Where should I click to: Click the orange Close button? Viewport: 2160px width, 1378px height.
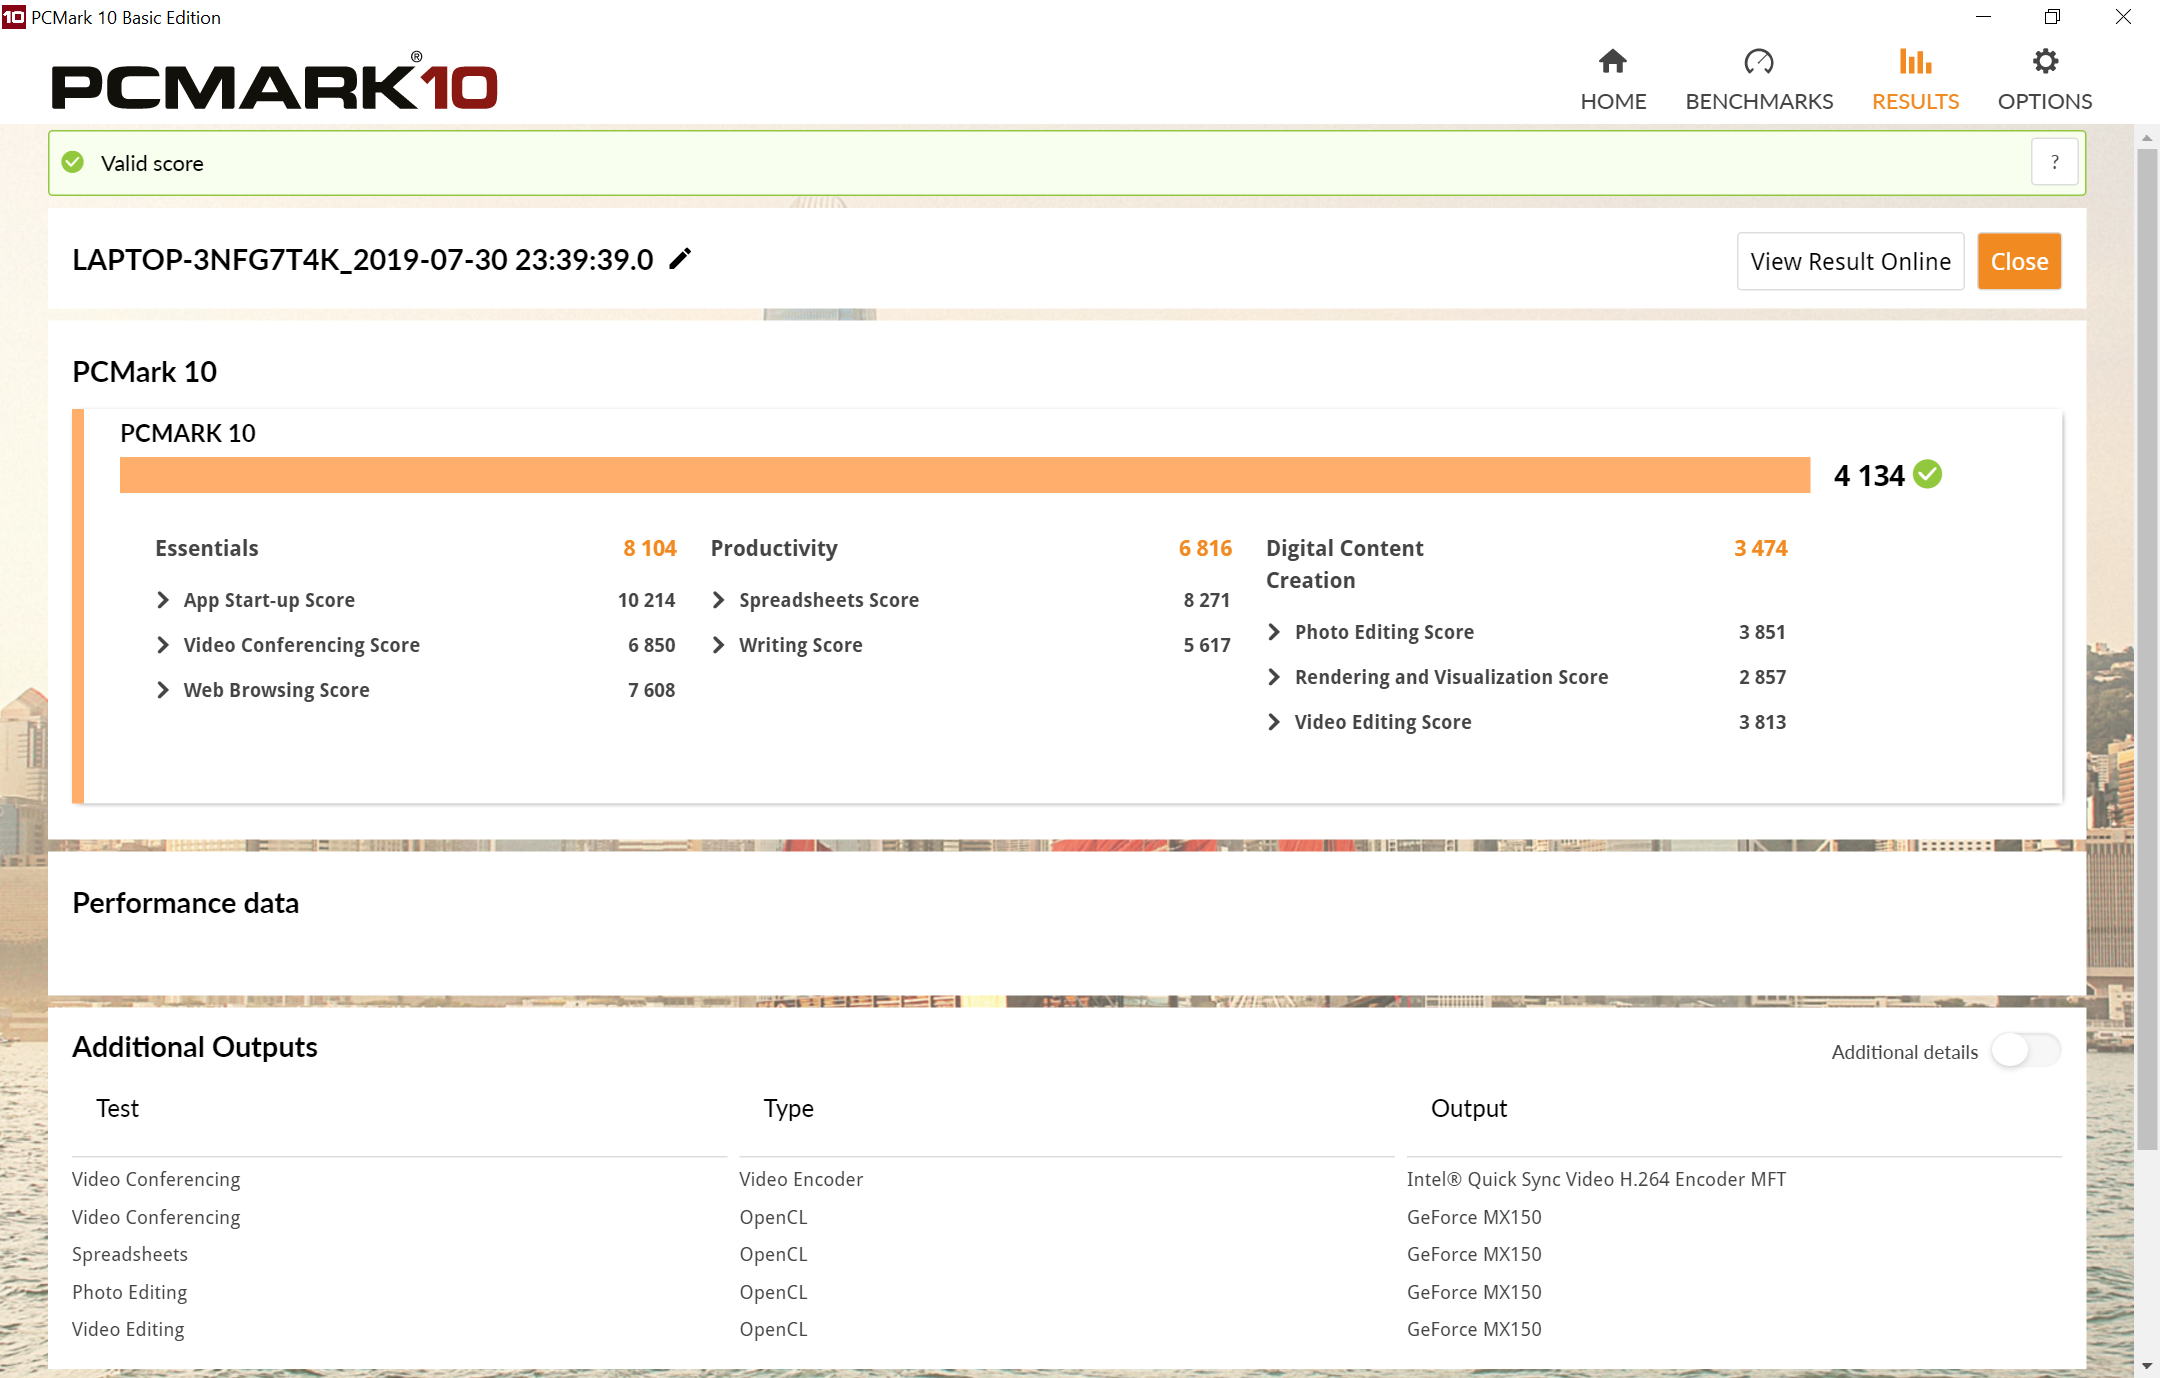click(x=2019, y=261)
